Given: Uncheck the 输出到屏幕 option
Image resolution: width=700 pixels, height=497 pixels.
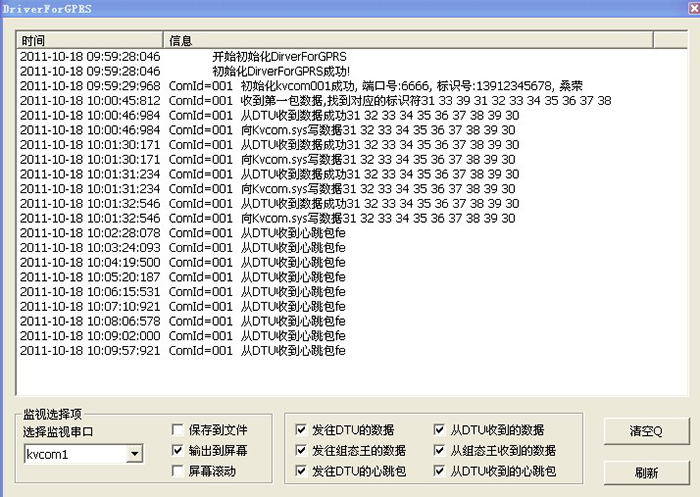Looking at the screenshot, I should (x=179, y=450).
